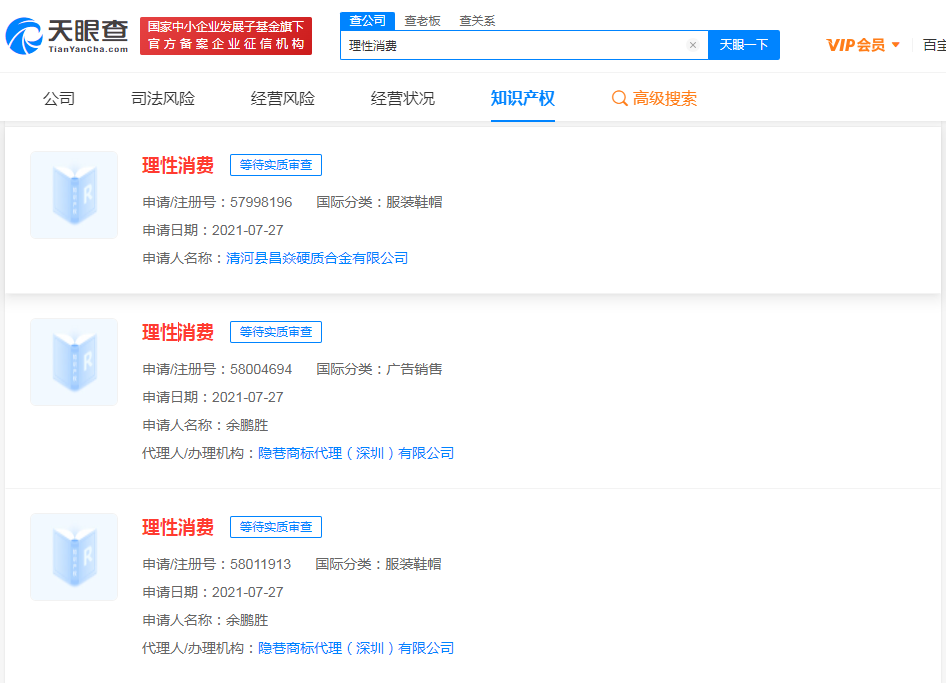Screen dimensions: 946x683
Task: Select the 知识产权 tab
Action: [522, 98]
